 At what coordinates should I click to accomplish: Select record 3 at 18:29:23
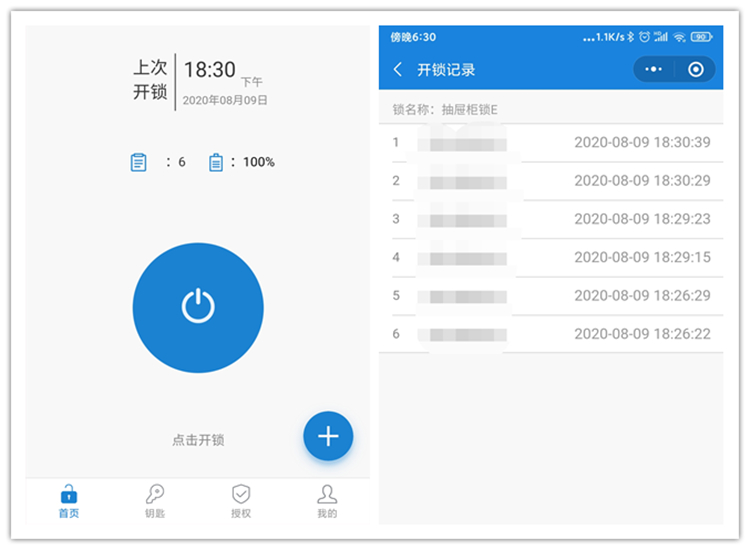[551, 219]
